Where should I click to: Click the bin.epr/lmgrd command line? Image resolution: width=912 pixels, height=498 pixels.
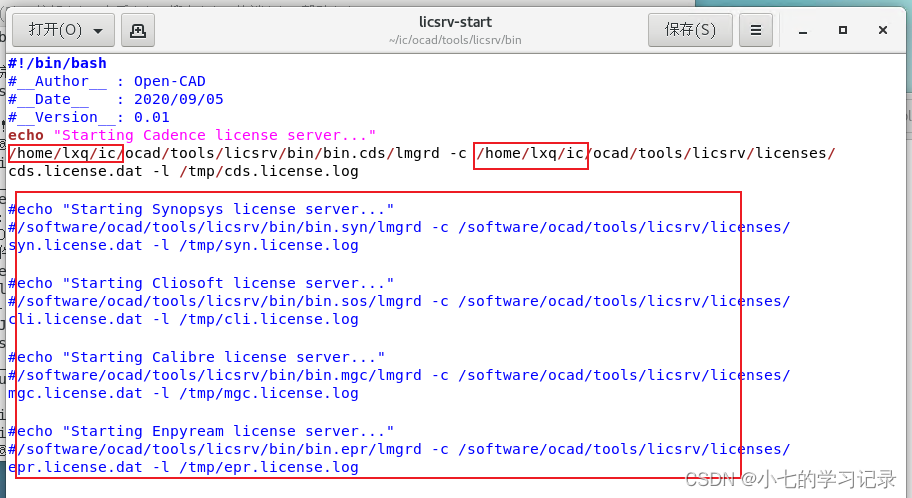point(399,449)
